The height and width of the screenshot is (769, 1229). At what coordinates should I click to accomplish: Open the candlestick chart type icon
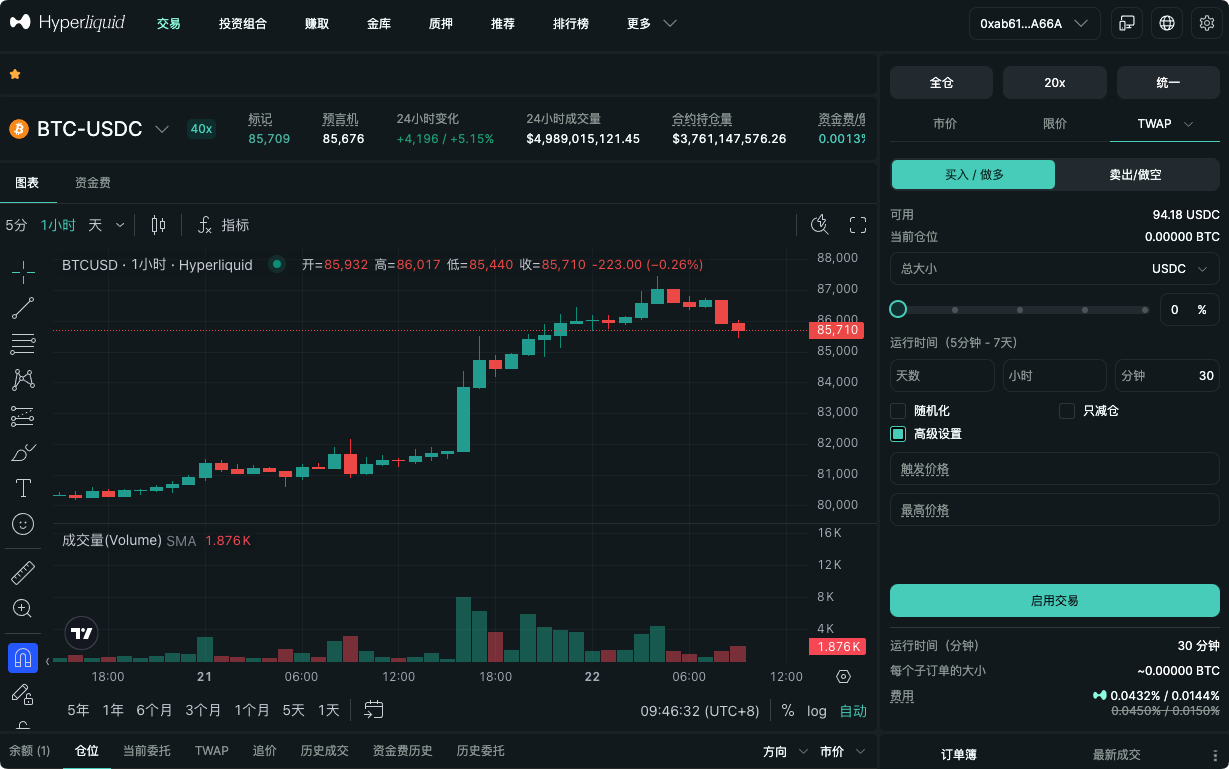tap(158, 225)
